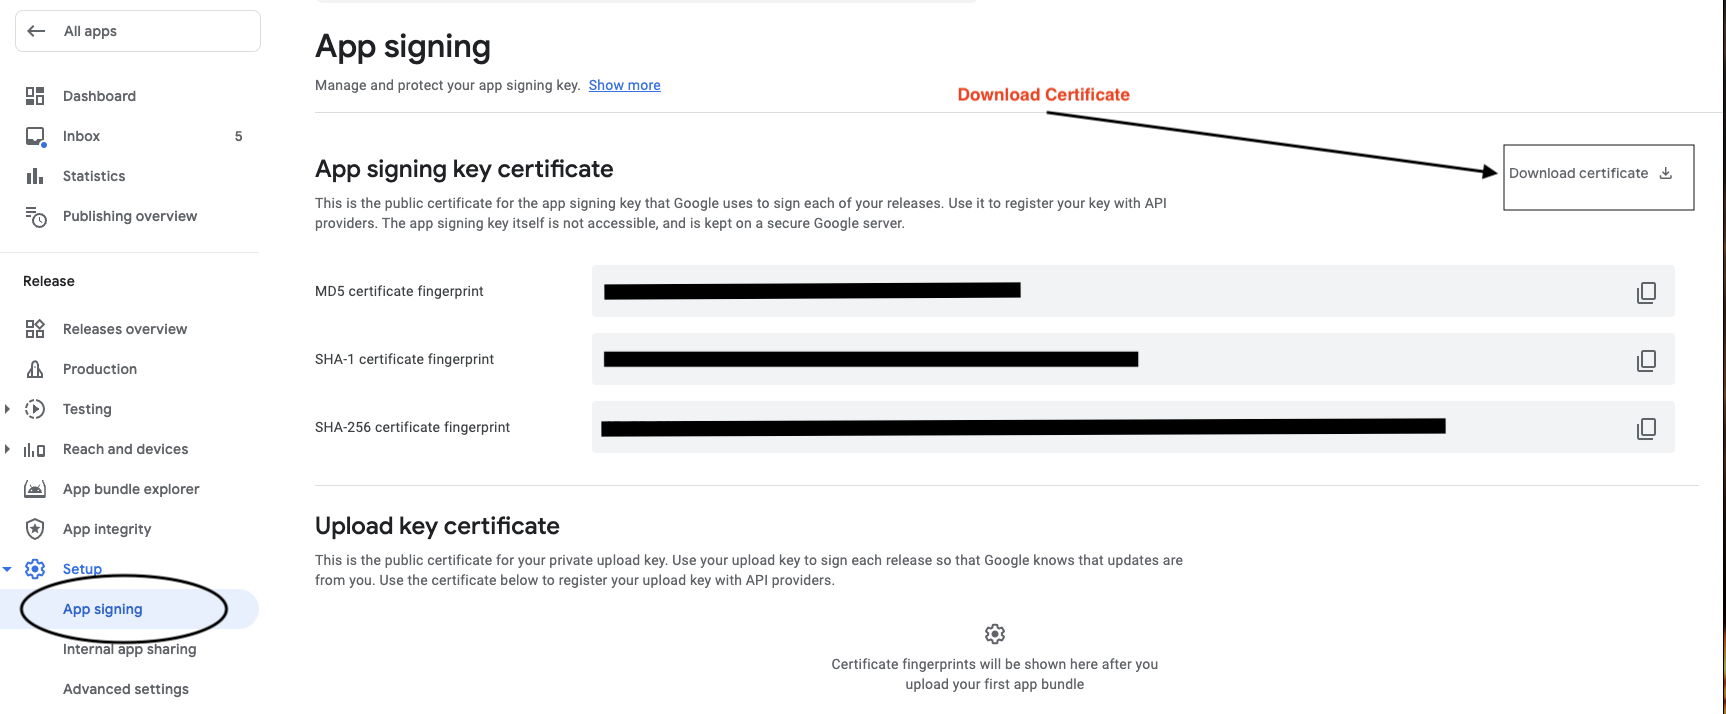The width and height of the screenshot is (1726, 714).
Task: Click the Show more link
Action: (x=624, y=85)
